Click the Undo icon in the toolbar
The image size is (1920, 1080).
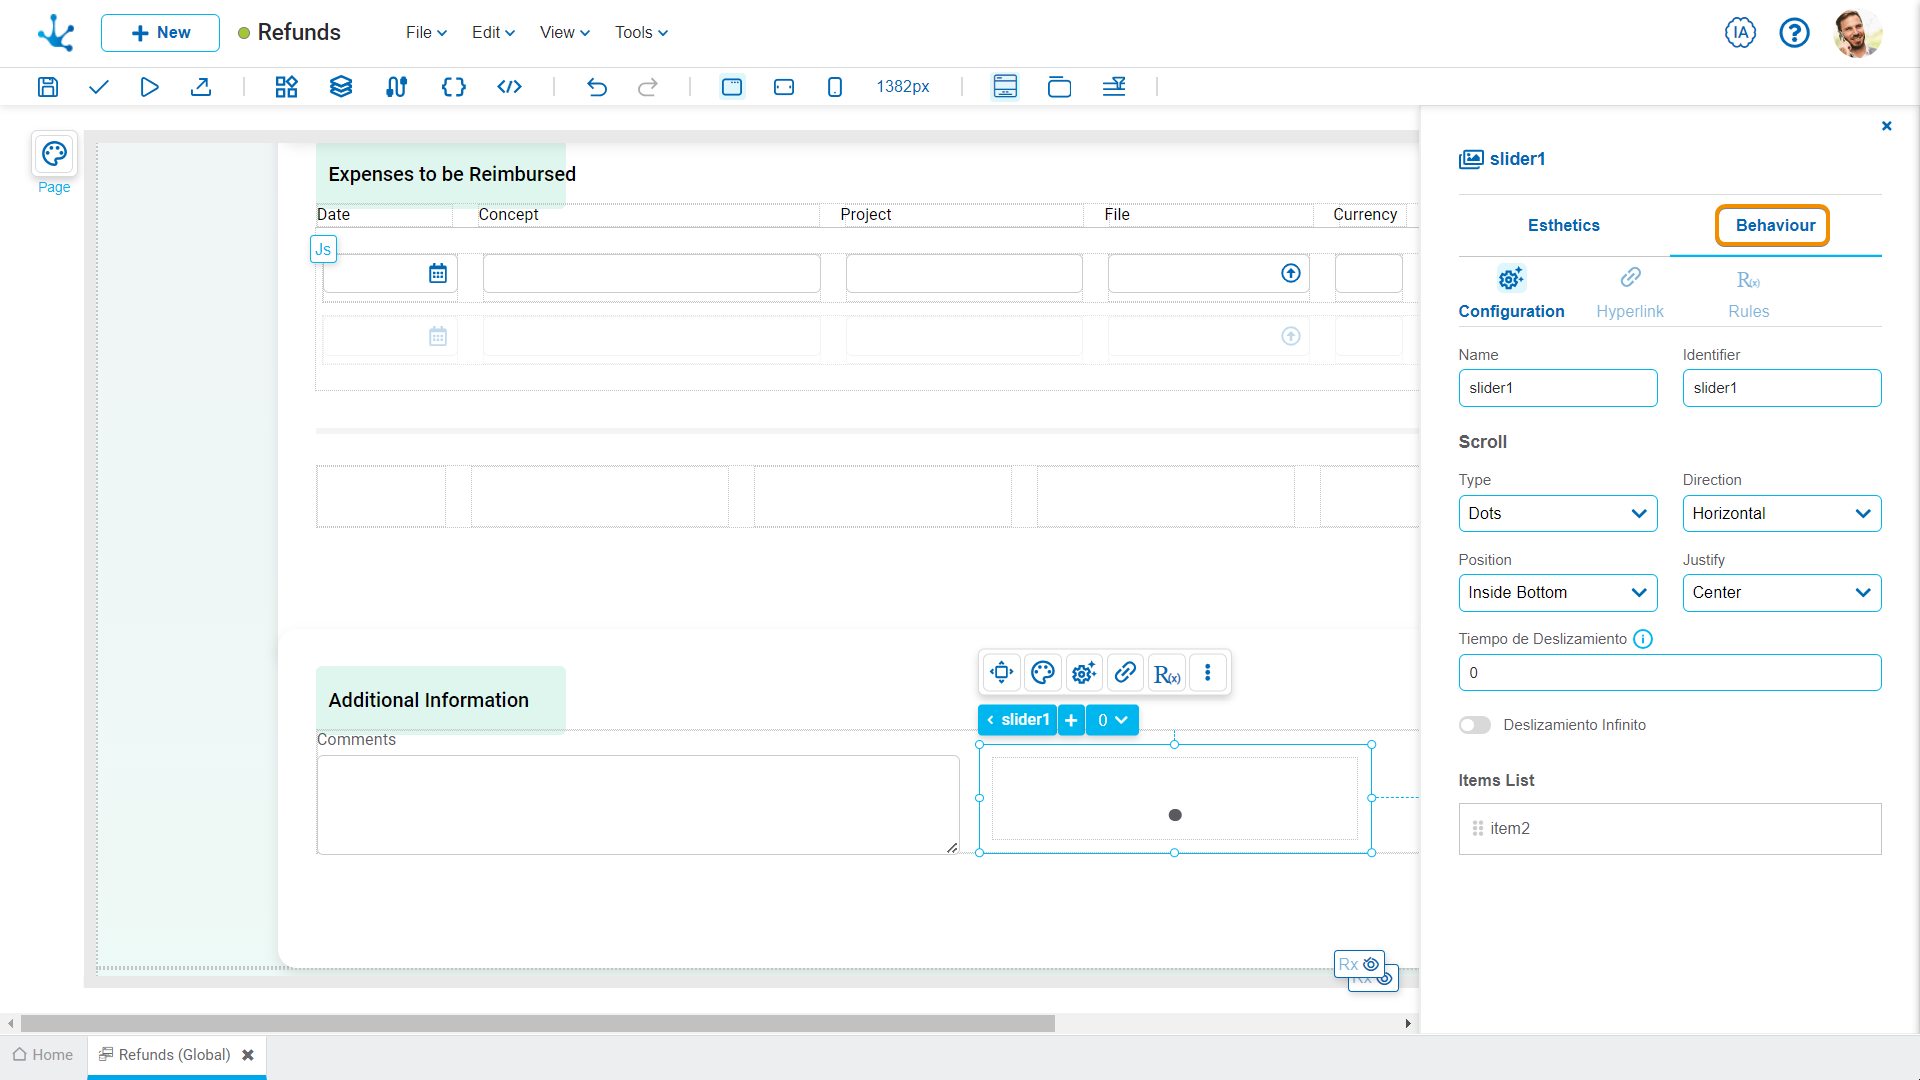click(x=596, y=87)
